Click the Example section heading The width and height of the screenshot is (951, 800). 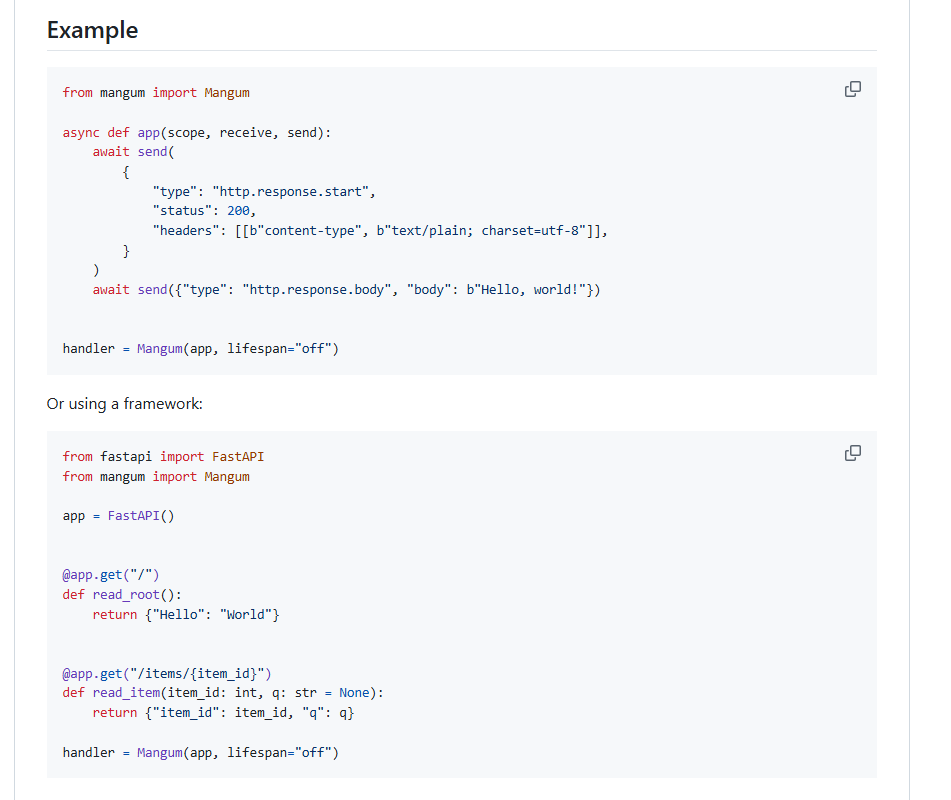coord(93,30)
